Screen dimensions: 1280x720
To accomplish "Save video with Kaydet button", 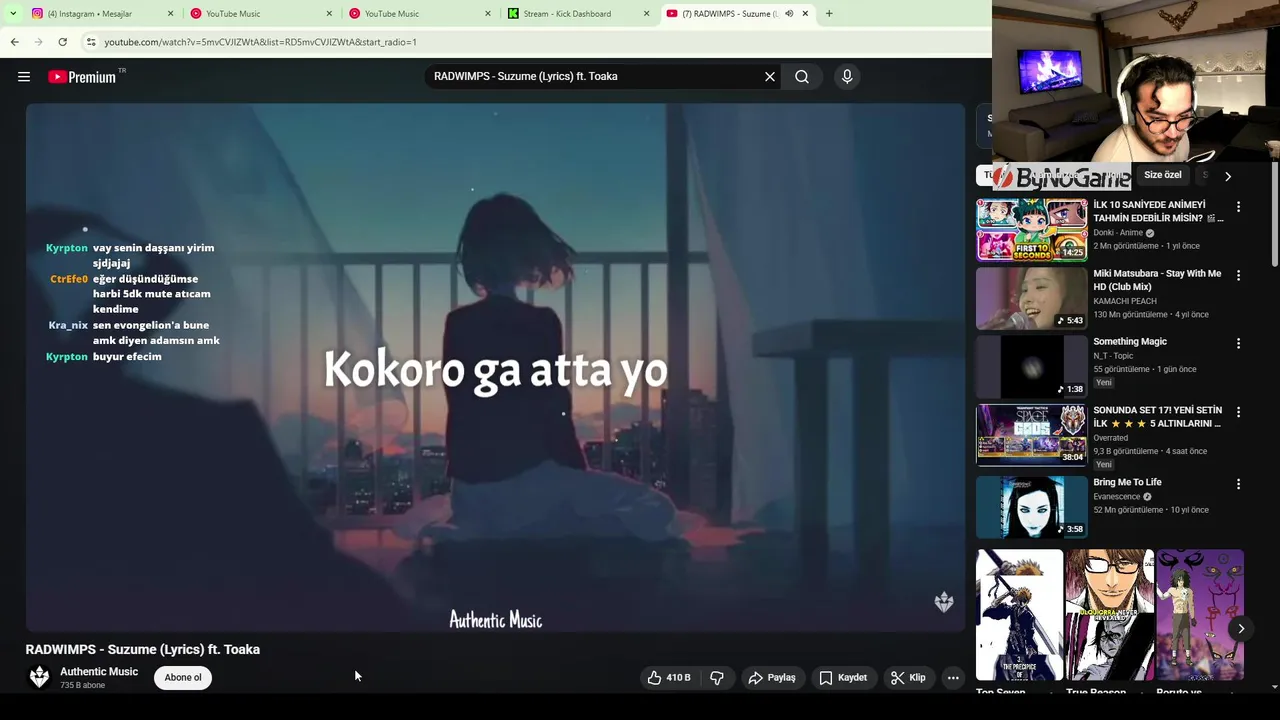I will coord(843,678).
